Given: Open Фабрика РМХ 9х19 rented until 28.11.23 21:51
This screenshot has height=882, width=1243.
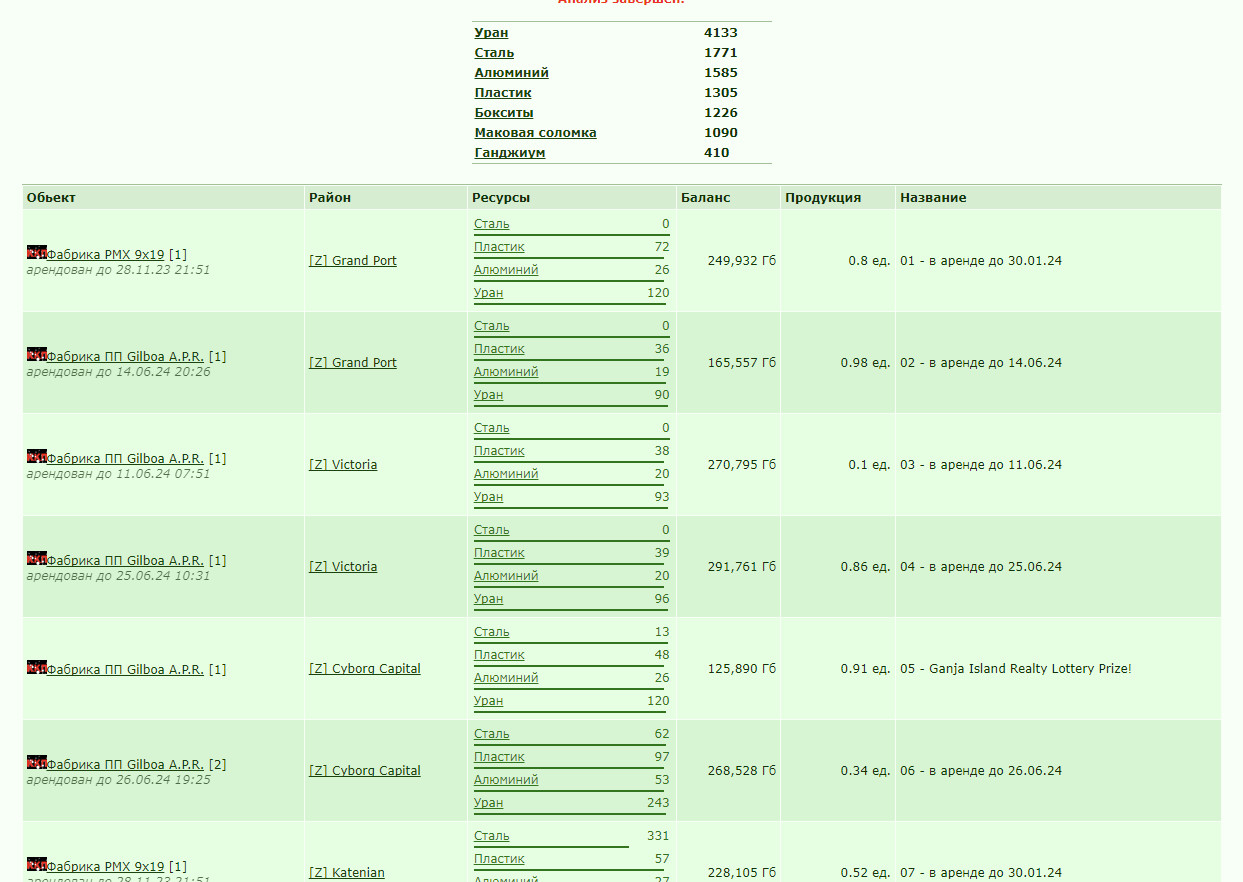Looking at the screenshot, I should [x=105, y=255].
